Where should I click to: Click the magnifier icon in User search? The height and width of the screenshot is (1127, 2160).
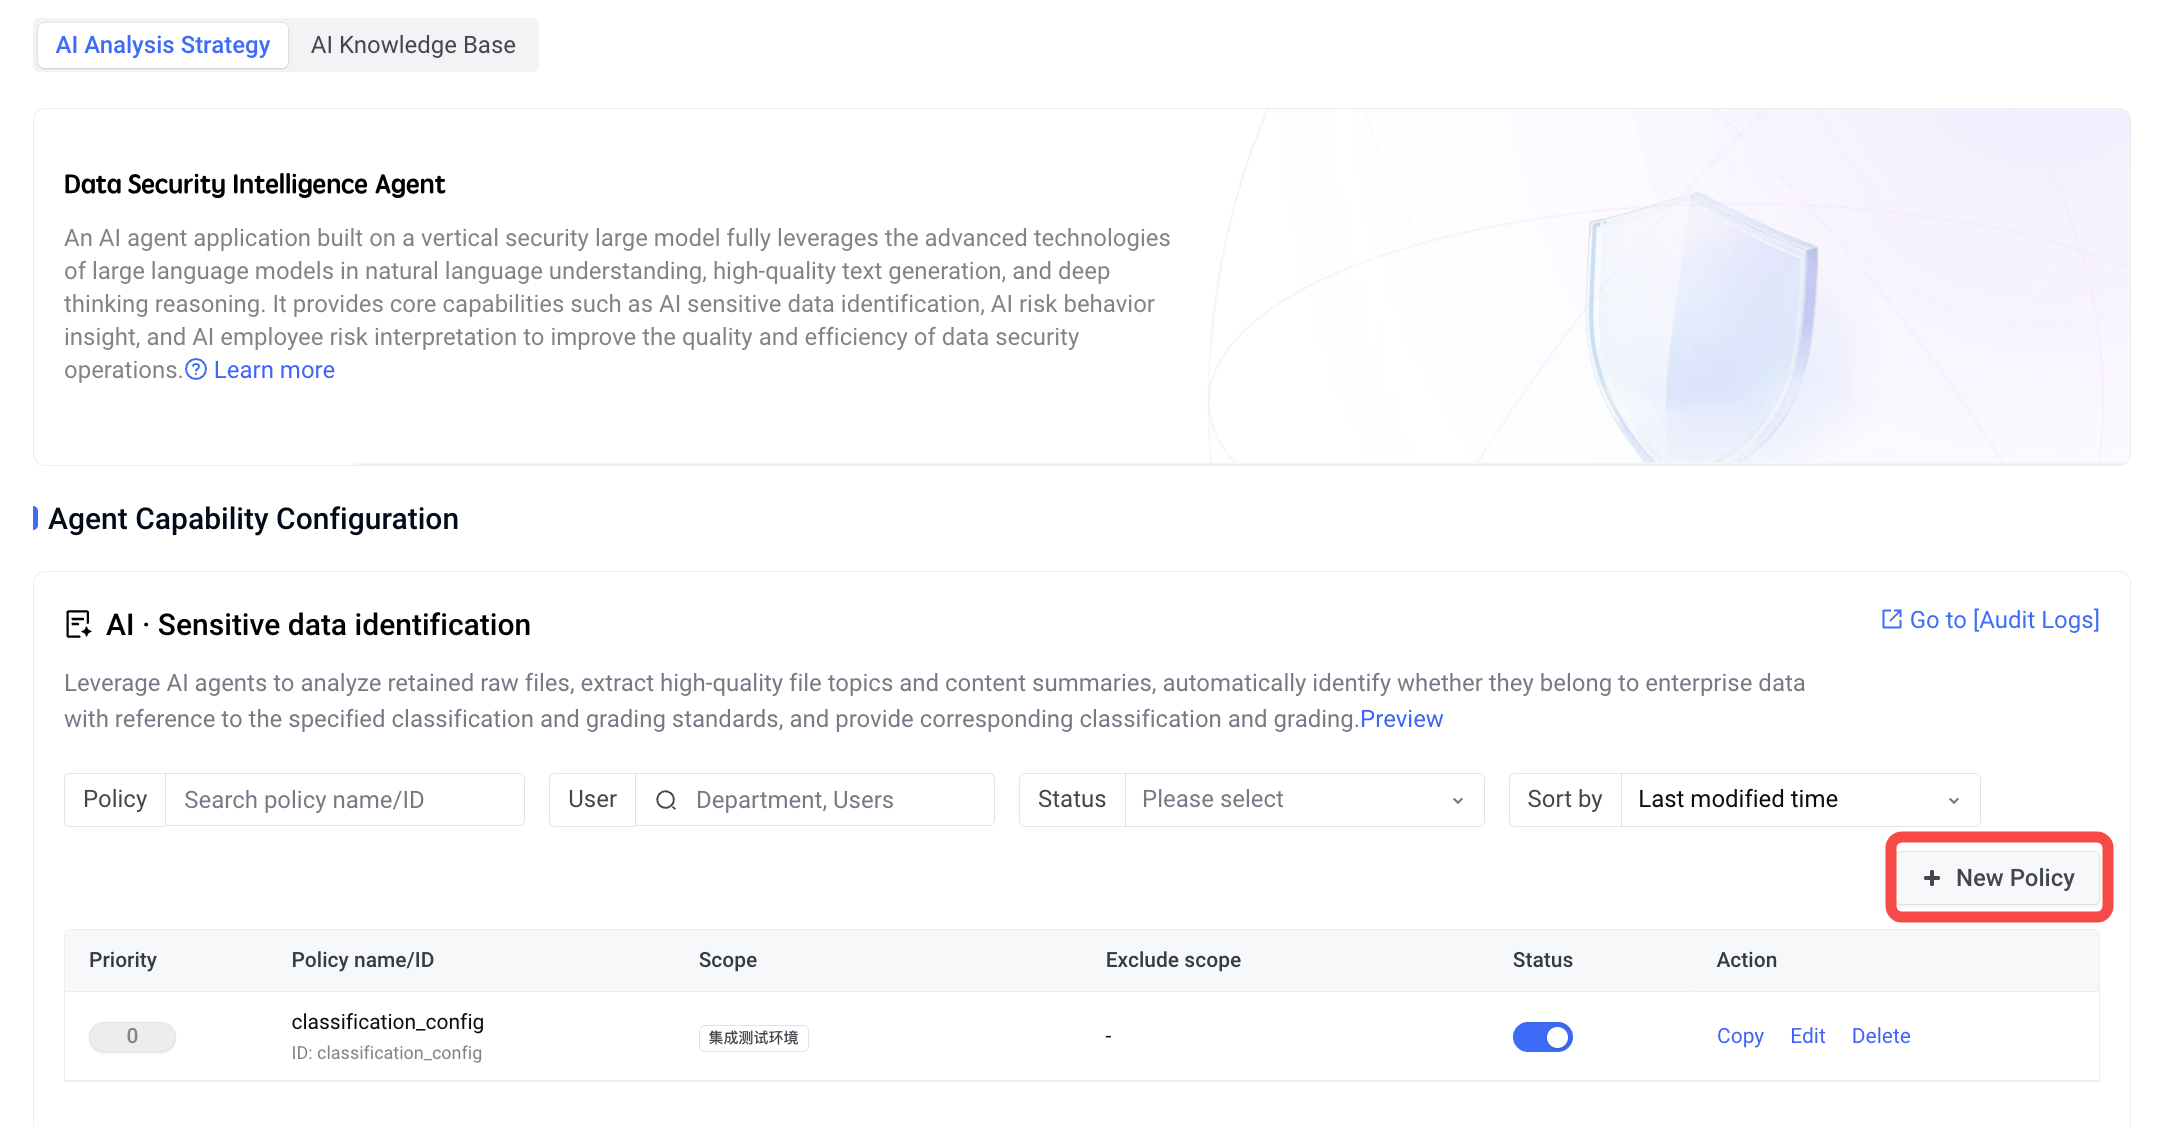tap(666, 800)
